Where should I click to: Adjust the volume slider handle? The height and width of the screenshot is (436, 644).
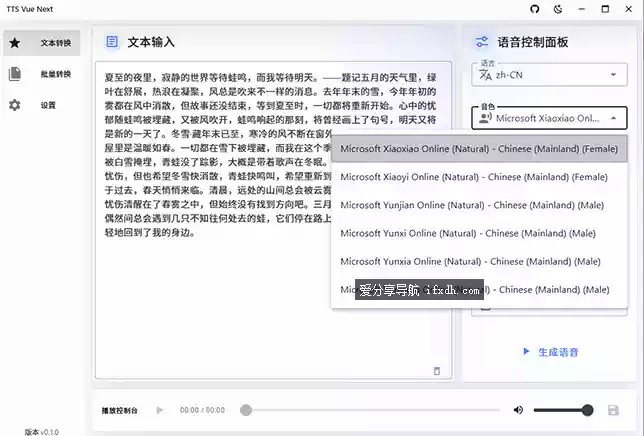click(587, 410)
